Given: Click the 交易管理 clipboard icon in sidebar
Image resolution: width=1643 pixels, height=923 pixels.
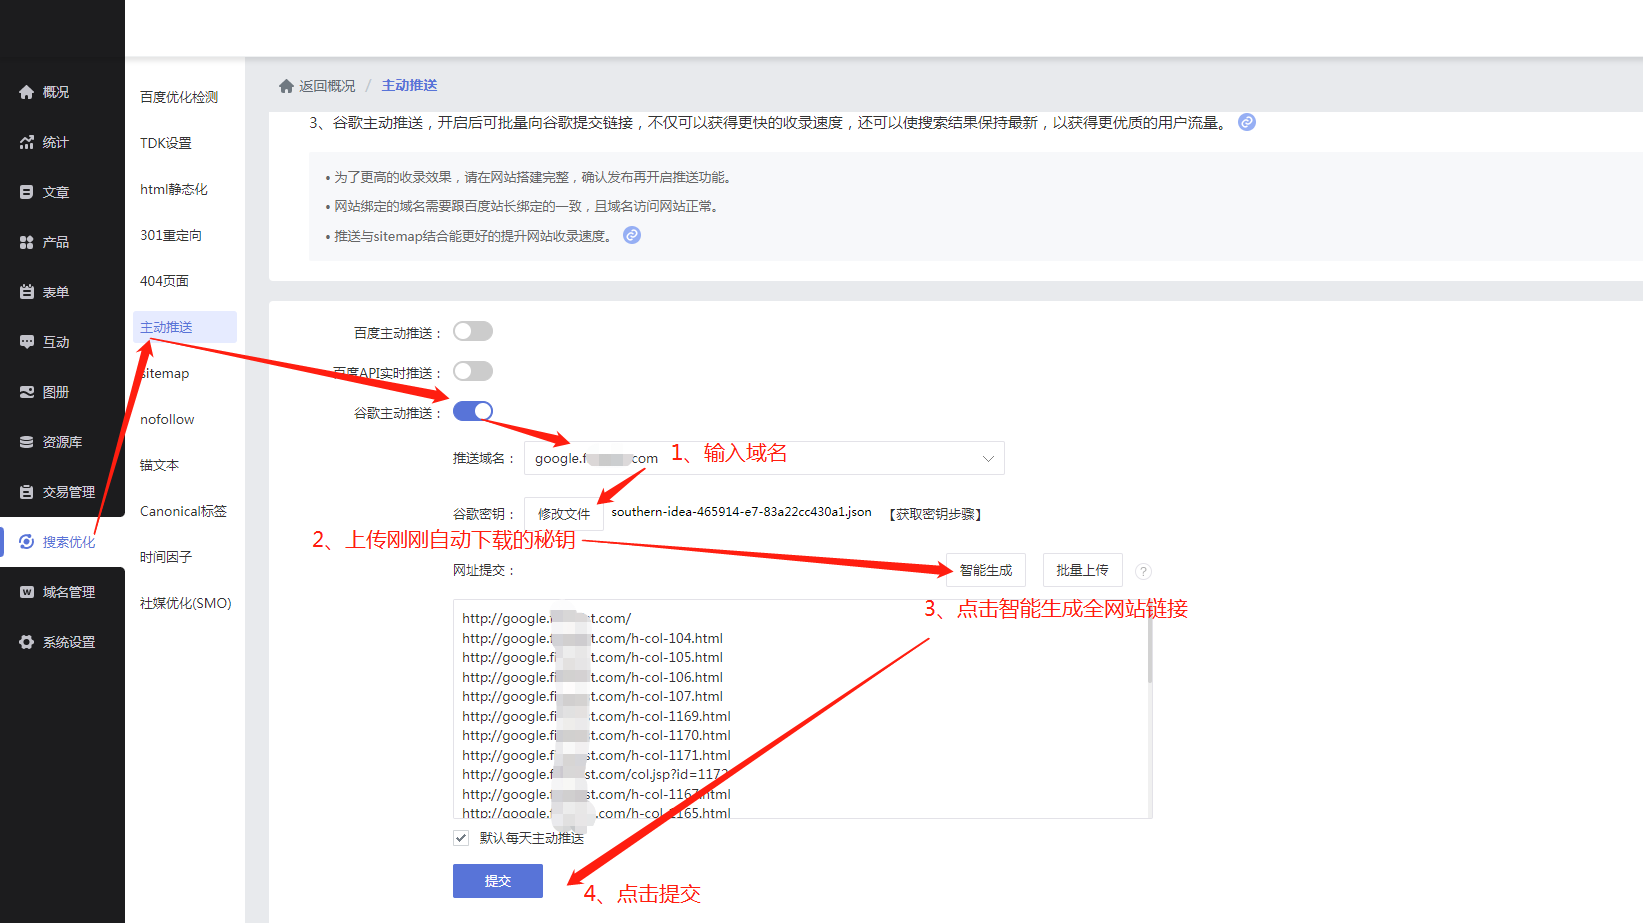Looking at the screenshot, I should pos(27,492).
